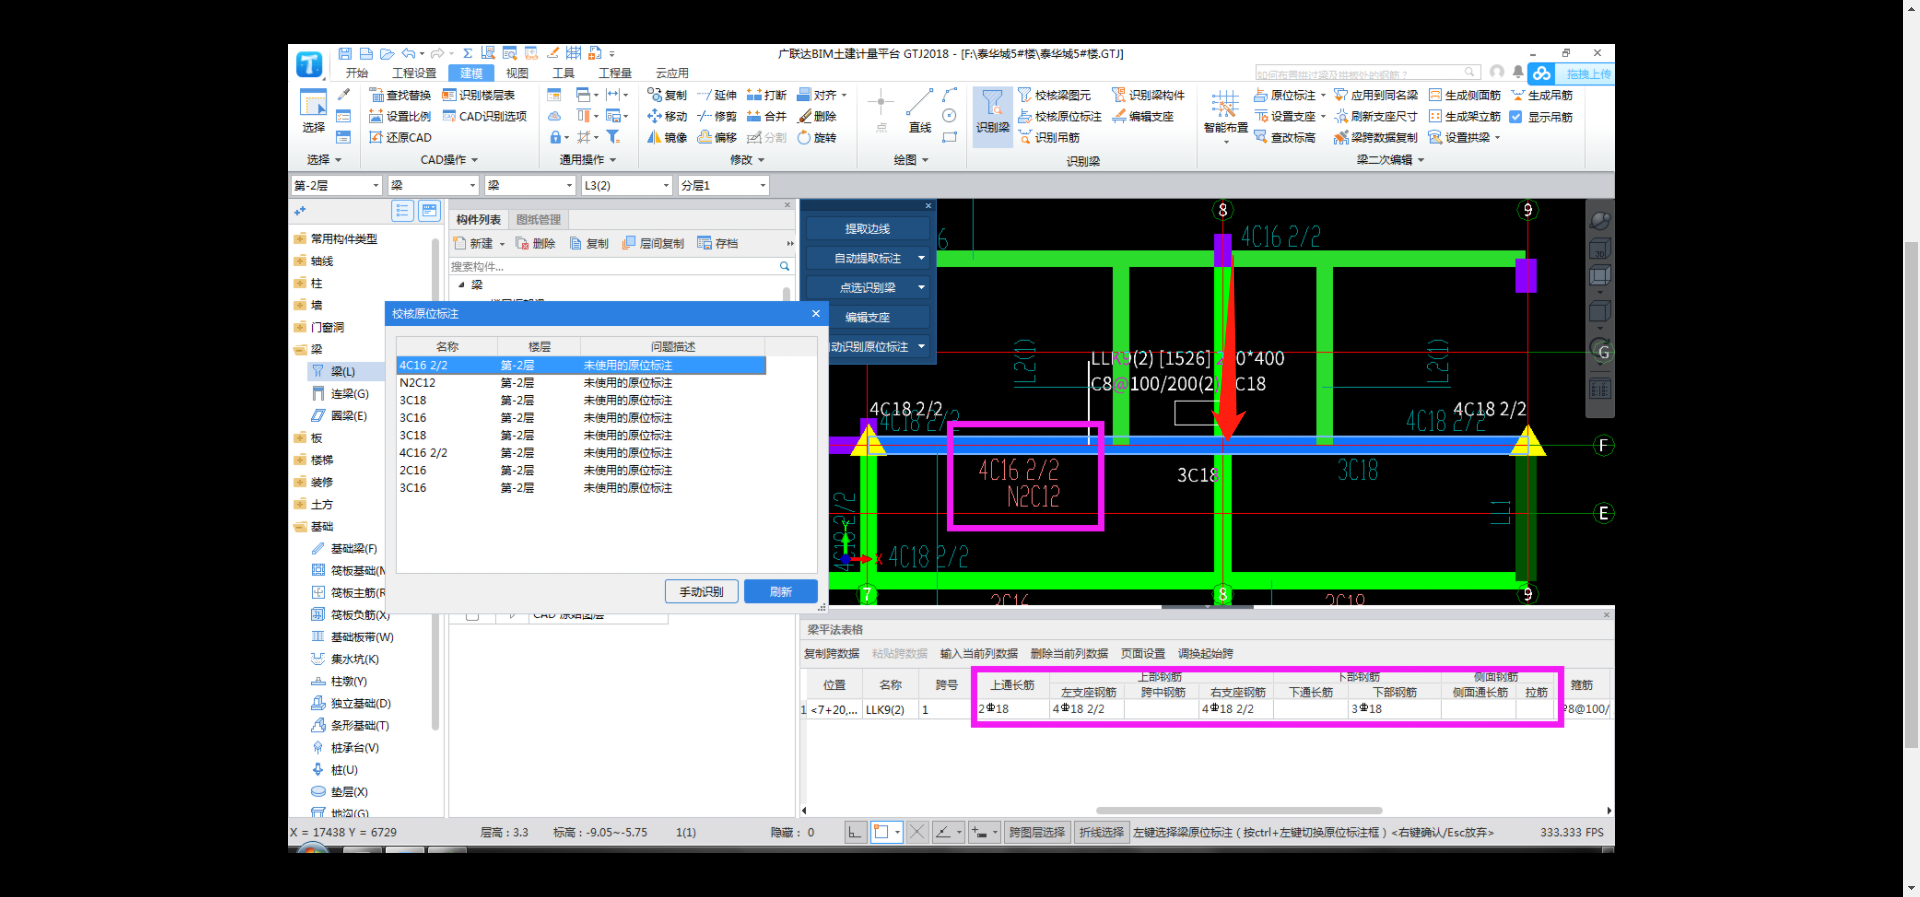Screen dimensions: 1920x897
Task: Select the N2C12 row in issue list
Action: [581, 383]
